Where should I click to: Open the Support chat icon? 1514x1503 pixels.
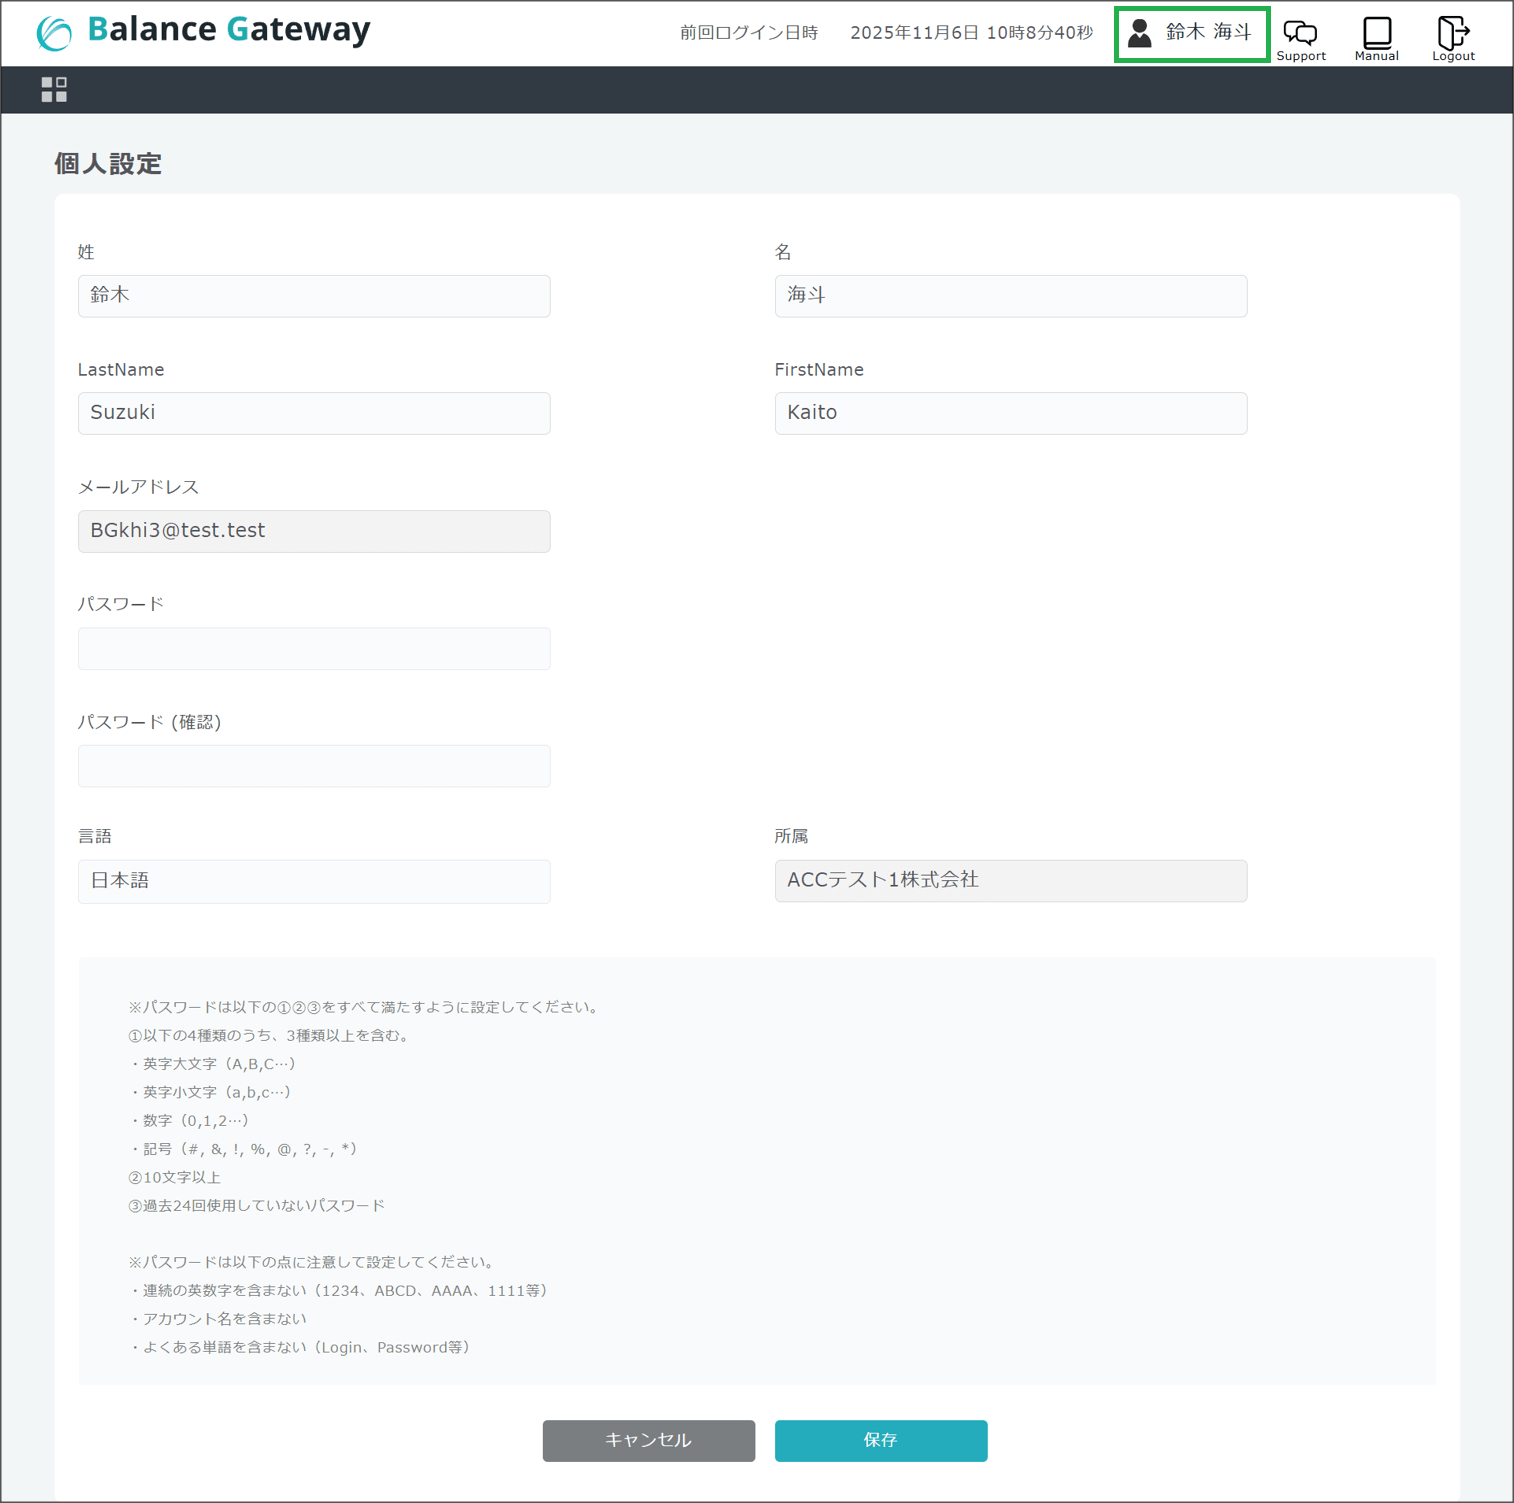pos(1300,36)
